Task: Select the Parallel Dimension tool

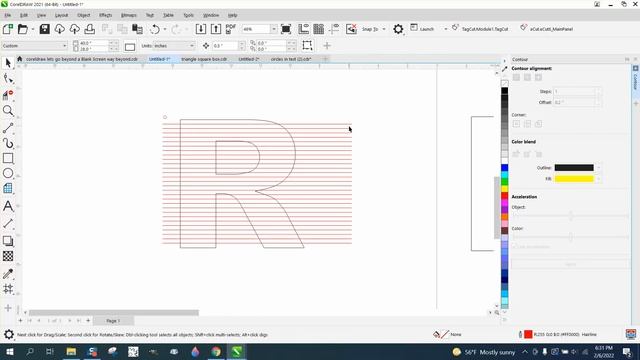Action: 8,223
